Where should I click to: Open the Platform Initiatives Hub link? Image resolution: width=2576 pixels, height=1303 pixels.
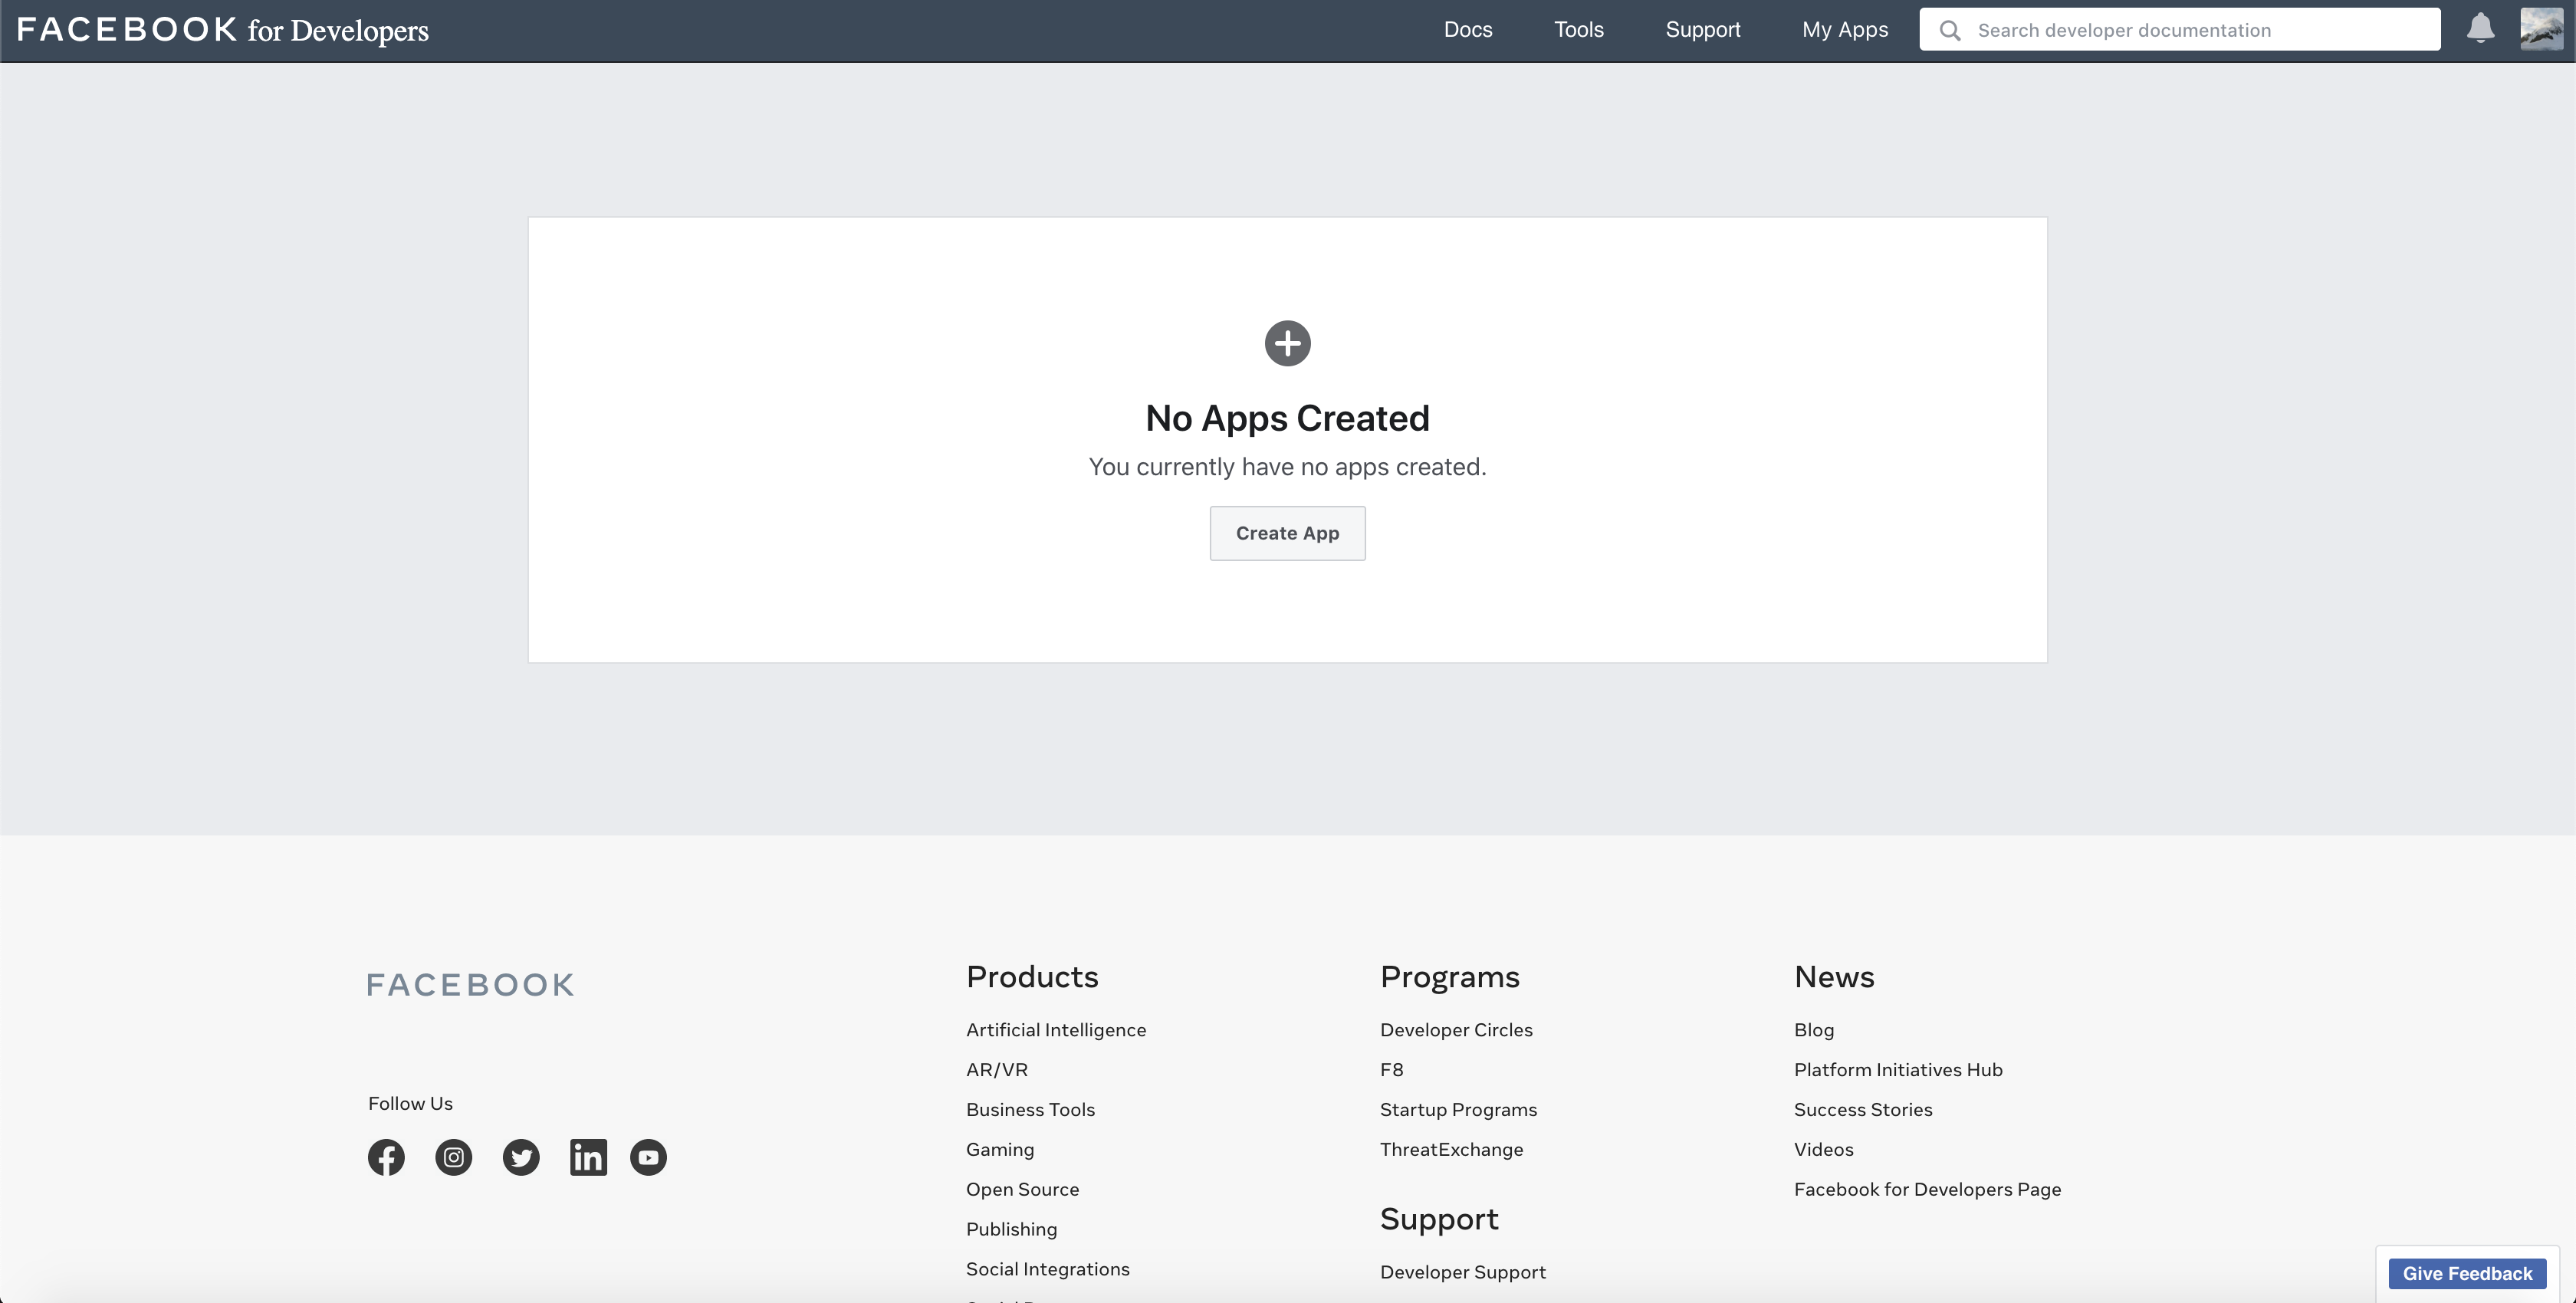[1897, 1069]
